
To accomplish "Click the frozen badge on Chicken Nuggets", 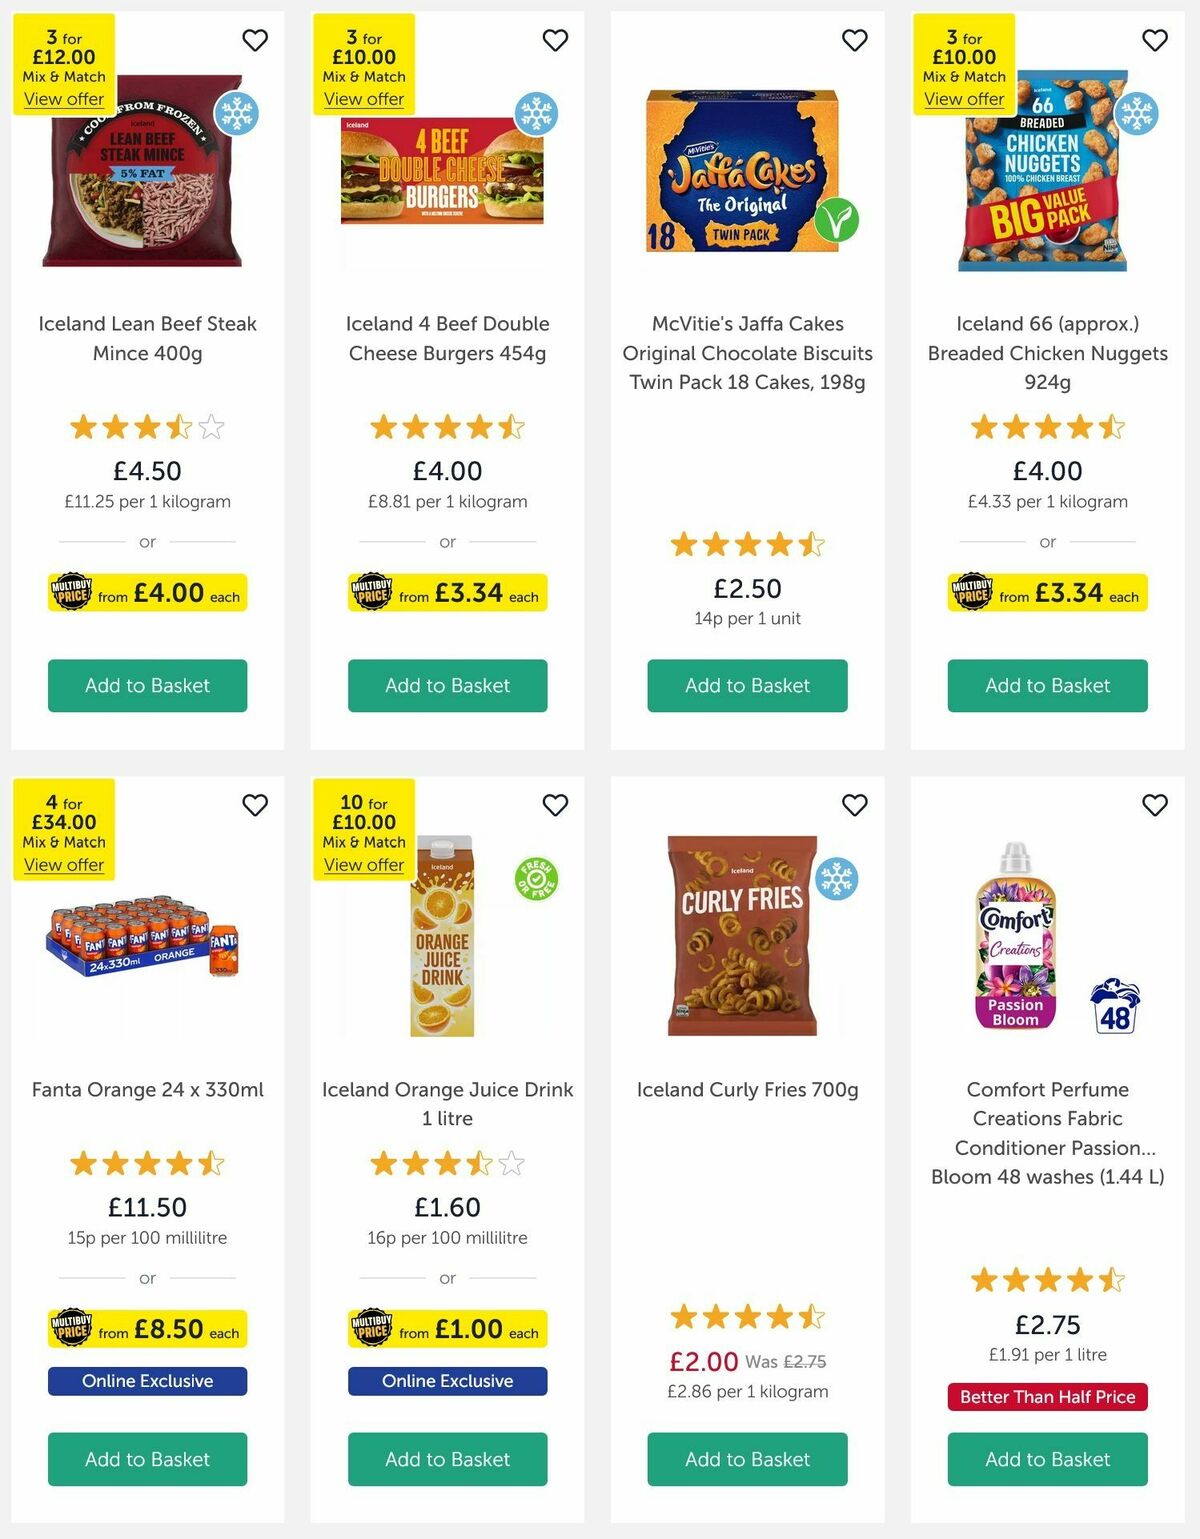I will [1135, 113].
